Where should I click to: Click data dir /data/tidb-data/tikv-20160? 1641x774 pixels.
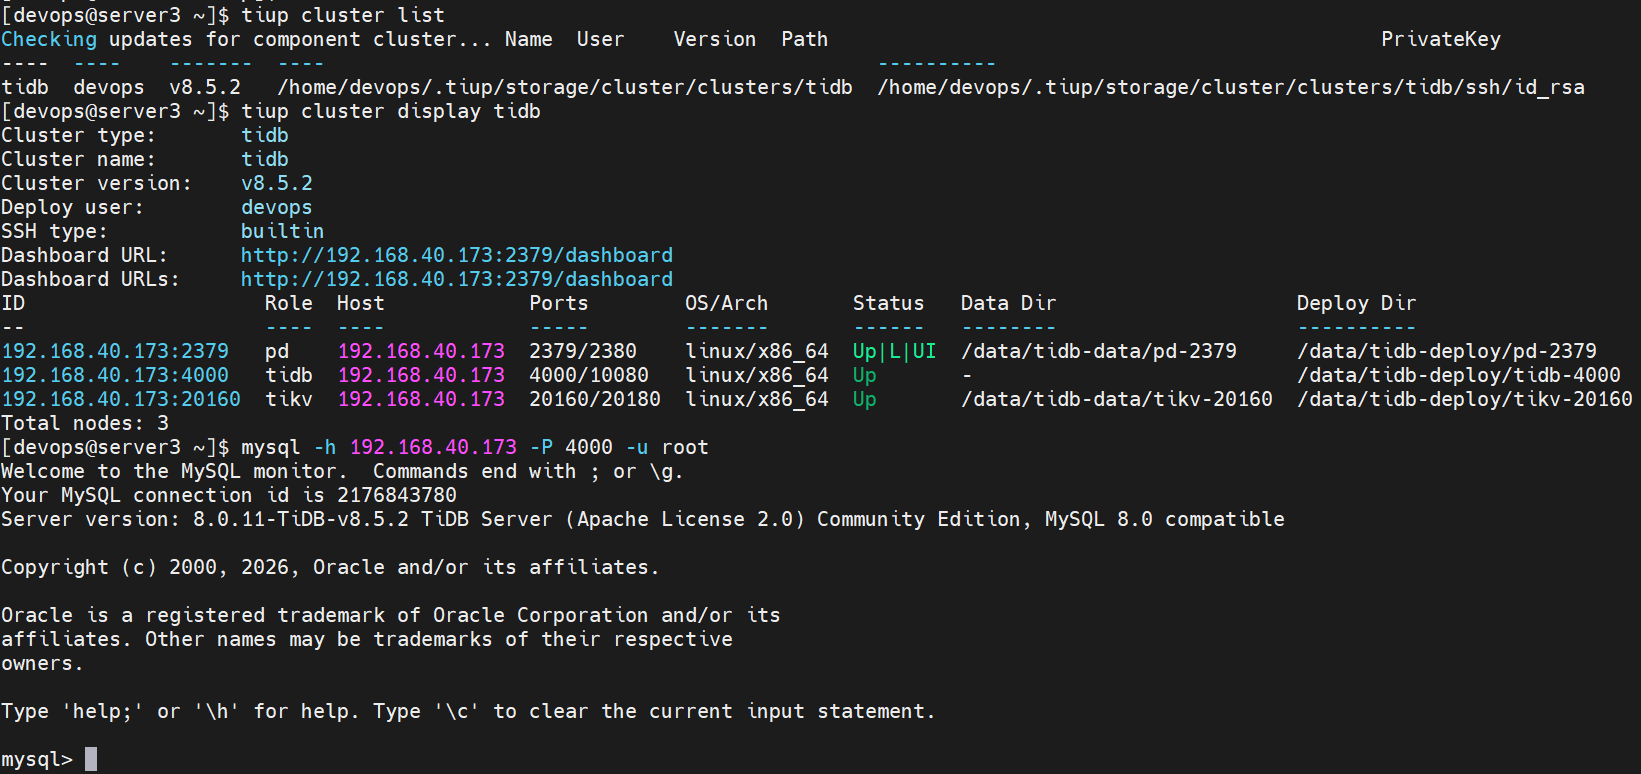pos(1117,399)
